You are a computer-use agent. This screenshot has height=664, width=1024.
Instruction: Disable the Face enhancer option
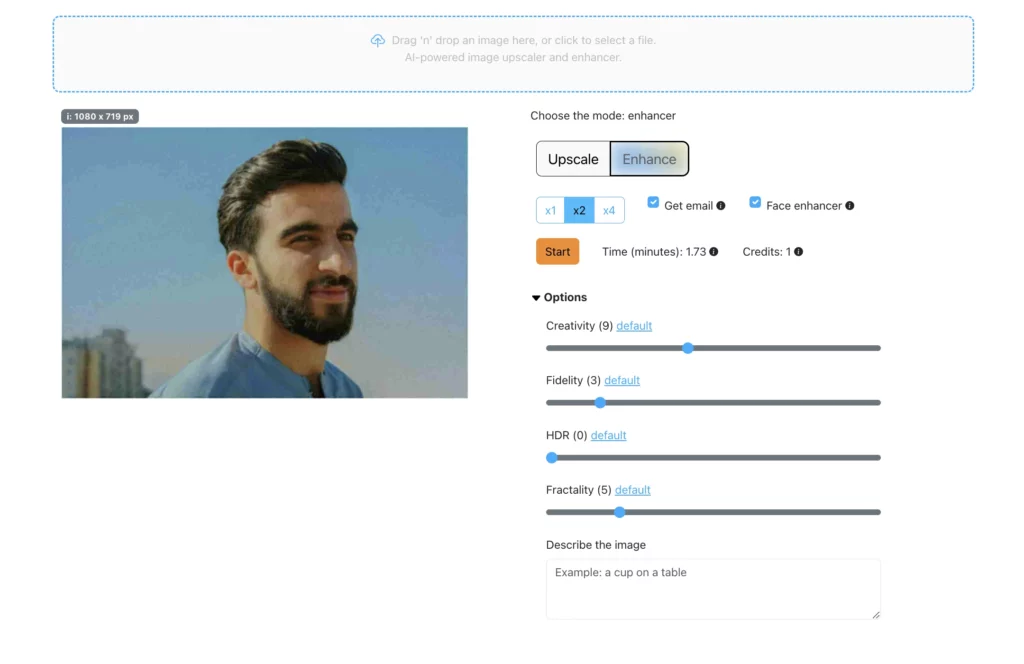pyautogui.click(x=755, y=202)
